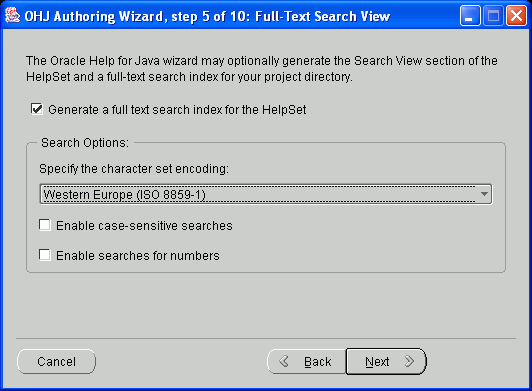Click the window title text in title bar
The width and height of the screenshot is (532, 391).
(x=207, y=16)
